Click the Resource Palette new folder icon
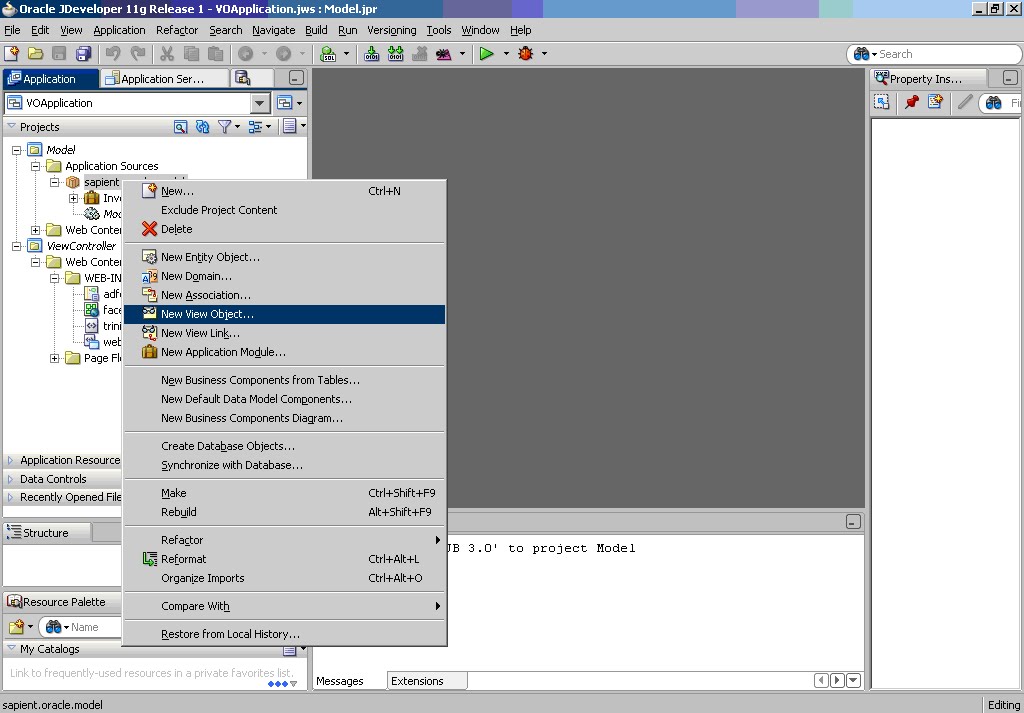This screenshot has width=1024, height=713. coord(16,627)
